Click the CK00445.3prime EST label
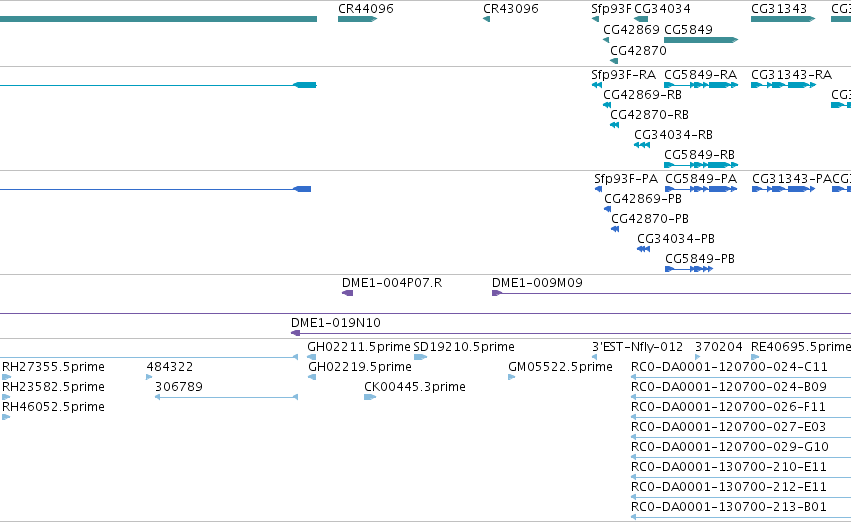The width and height of the screenshot is (851, 522). coord(415,387)
